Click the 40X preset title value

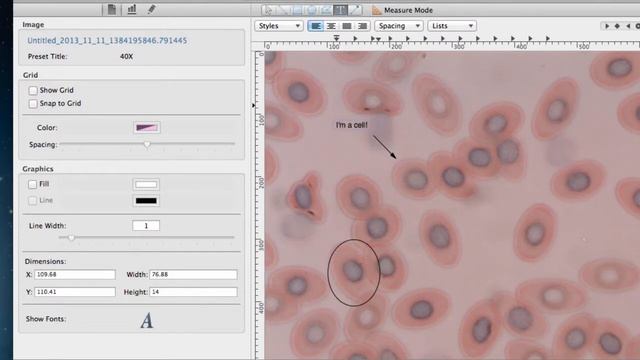coord(127,57)
